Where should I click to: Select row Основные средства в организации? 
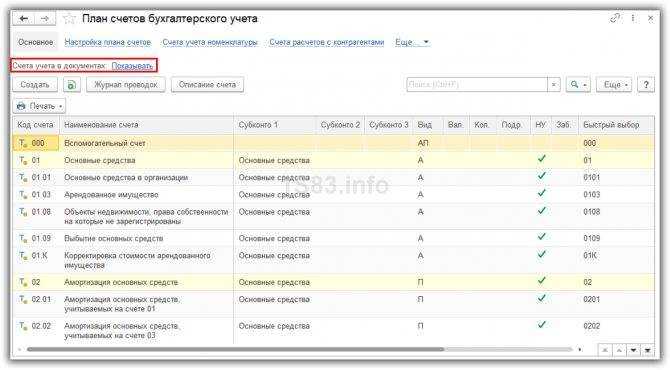coord(333,177)
